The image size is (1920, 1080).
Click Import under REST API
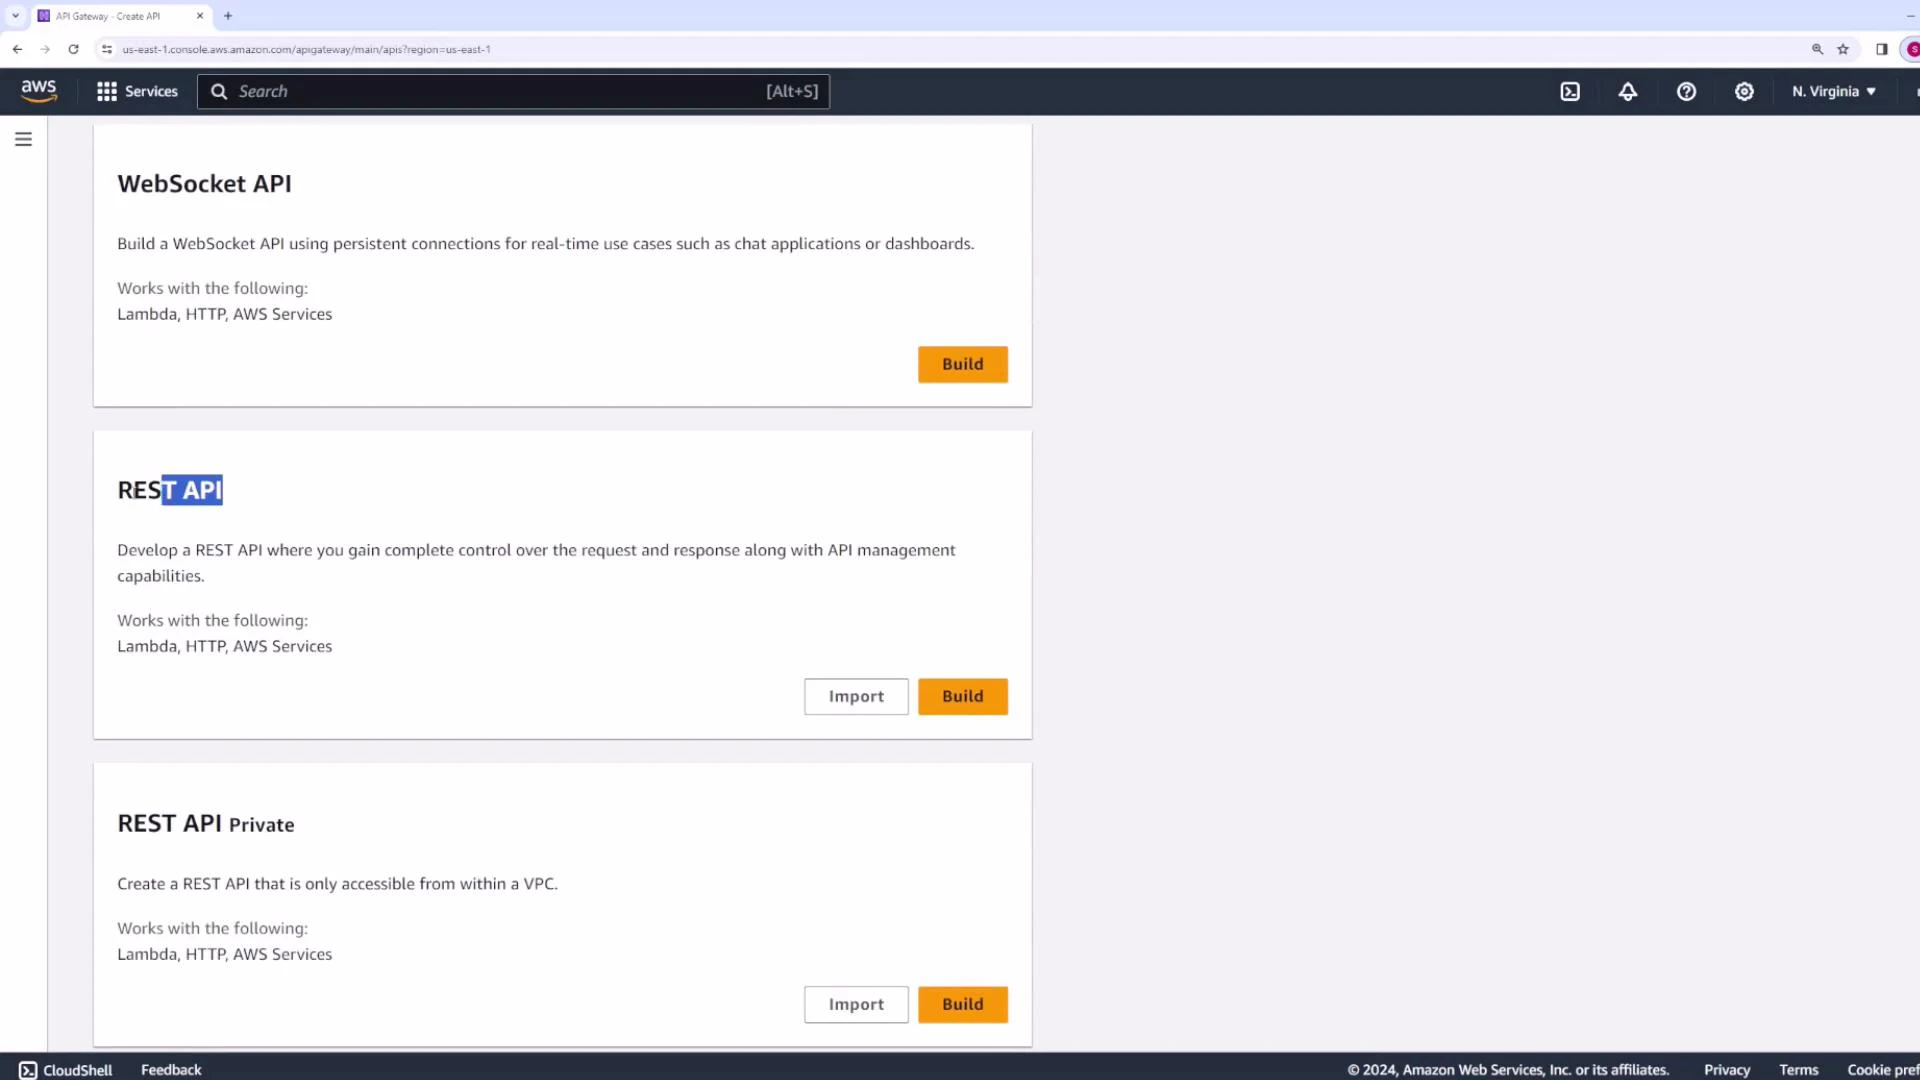[x=855, y=696]
